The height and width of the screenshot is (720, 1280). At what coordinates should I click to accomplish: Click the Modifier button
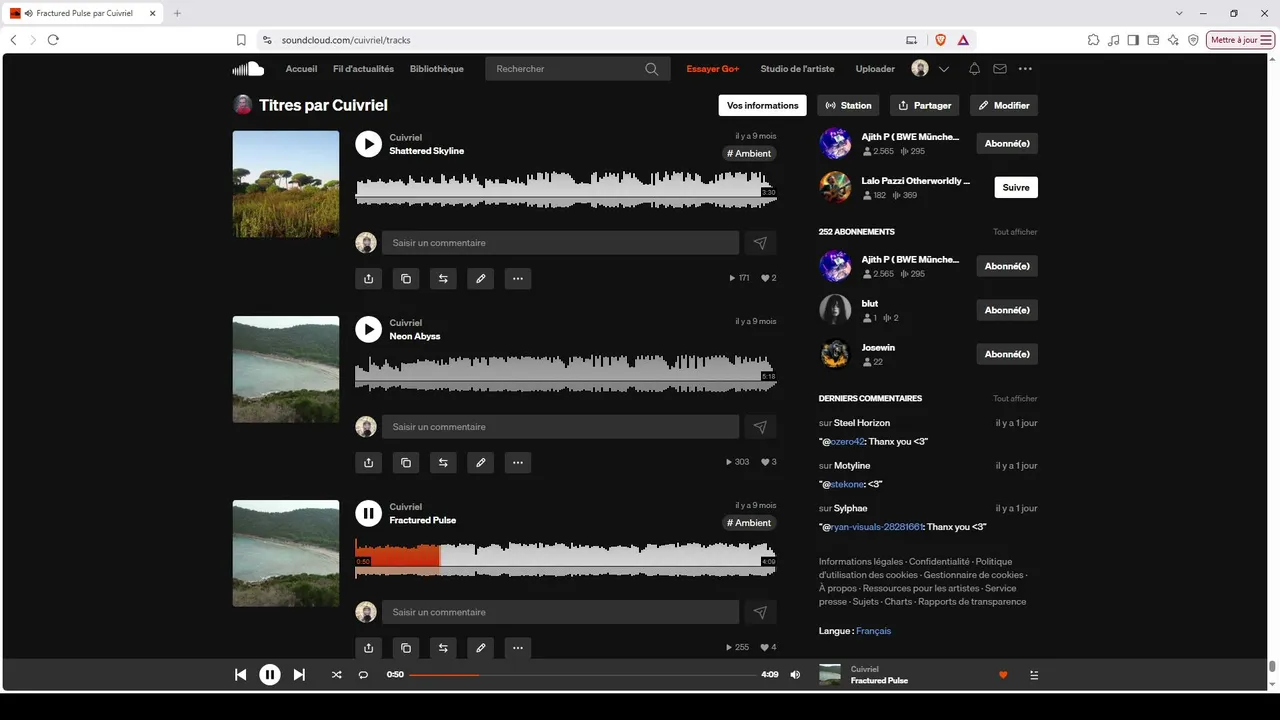point(1004,105)
